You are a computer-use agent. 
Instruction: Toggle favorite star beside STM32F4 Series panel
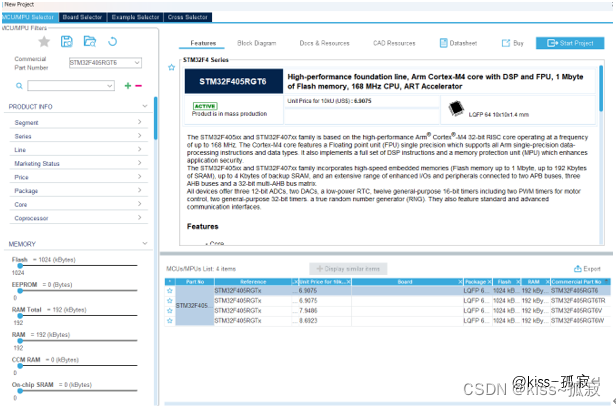(x=171, y=67)
